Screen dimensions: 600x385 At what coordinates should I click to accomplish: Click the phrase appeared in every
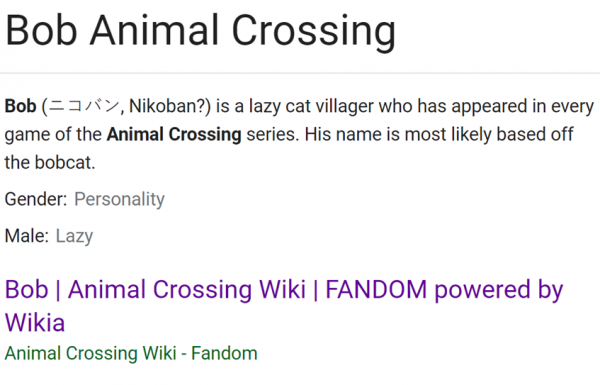coord(522,107)
